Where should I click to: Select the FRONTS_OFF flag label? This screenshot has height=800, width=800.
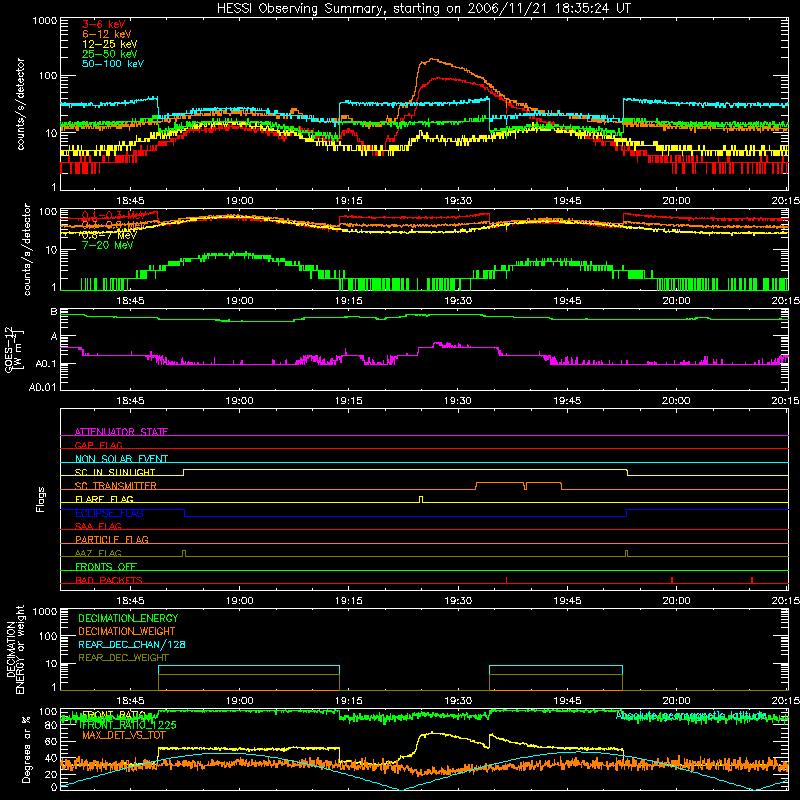[106, 566]
